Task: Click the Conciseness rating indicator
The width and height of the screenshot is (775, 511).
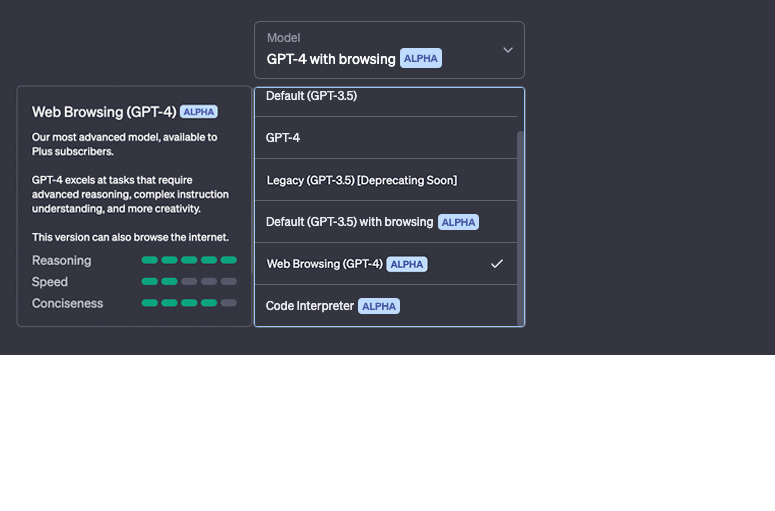Action: point(189,303)
